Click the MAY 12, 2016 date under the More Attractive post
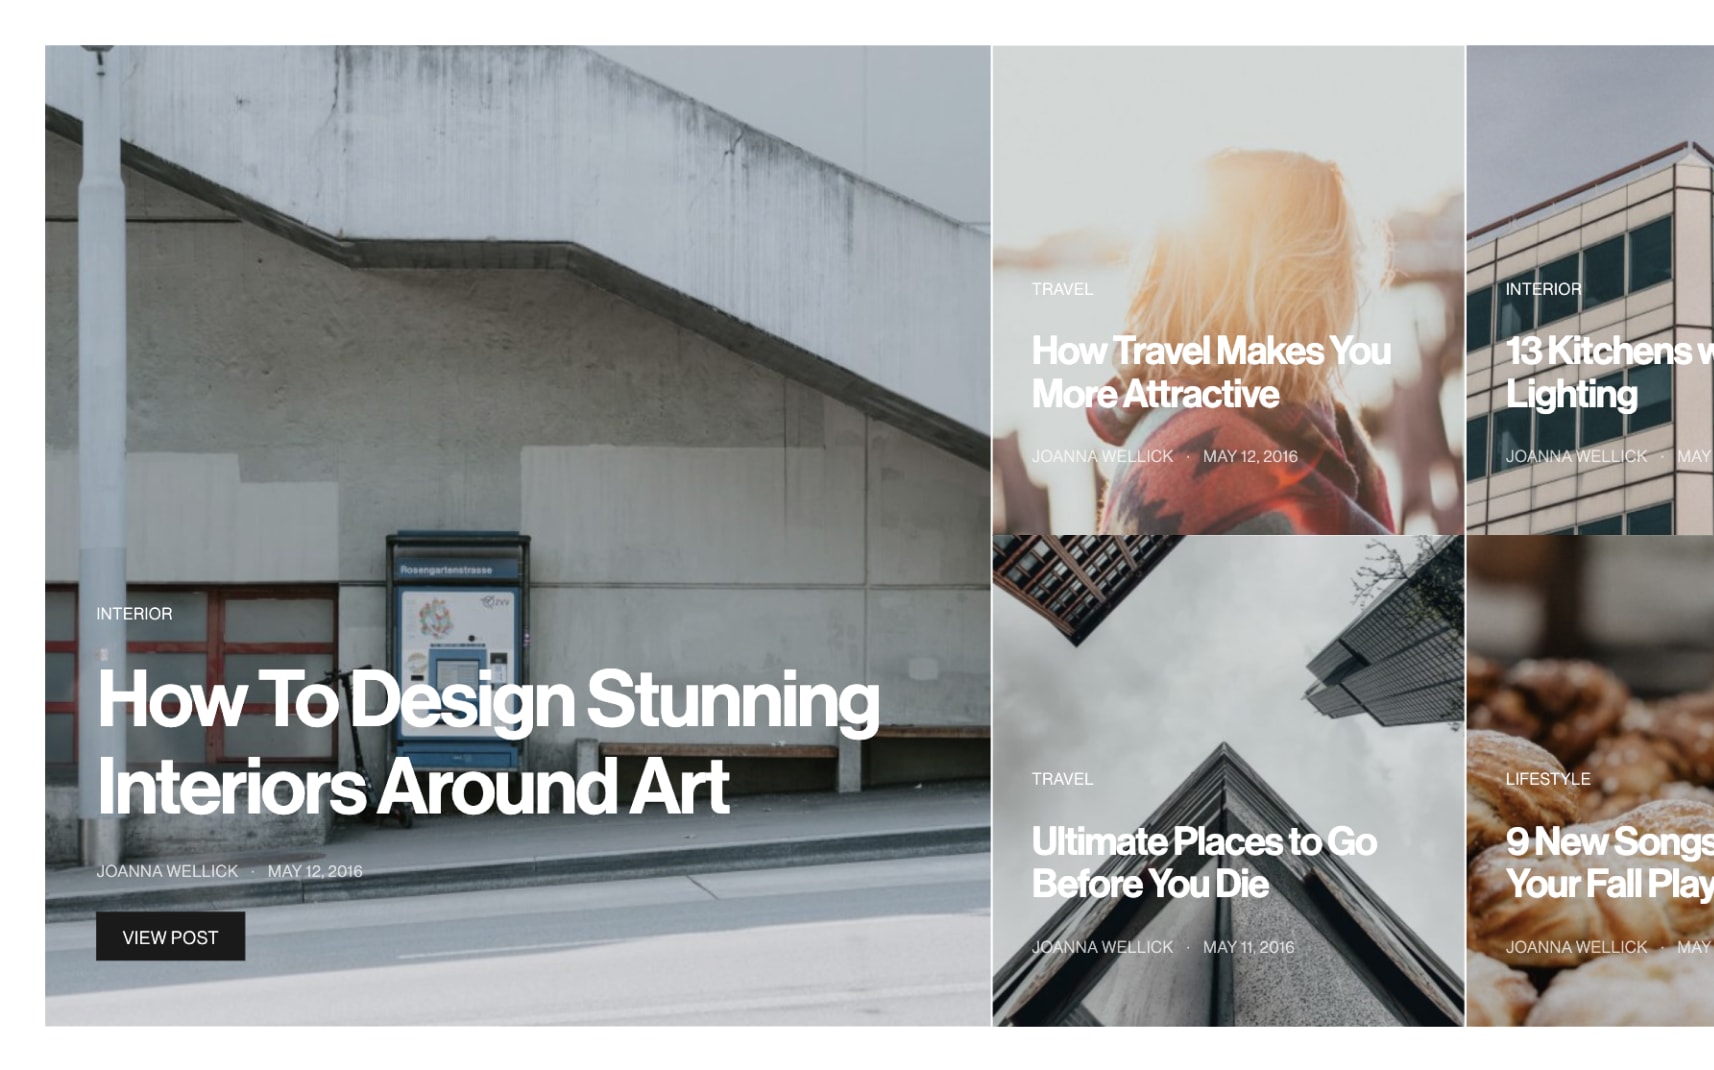The image size is (1714, 1070). point(1250,456)
